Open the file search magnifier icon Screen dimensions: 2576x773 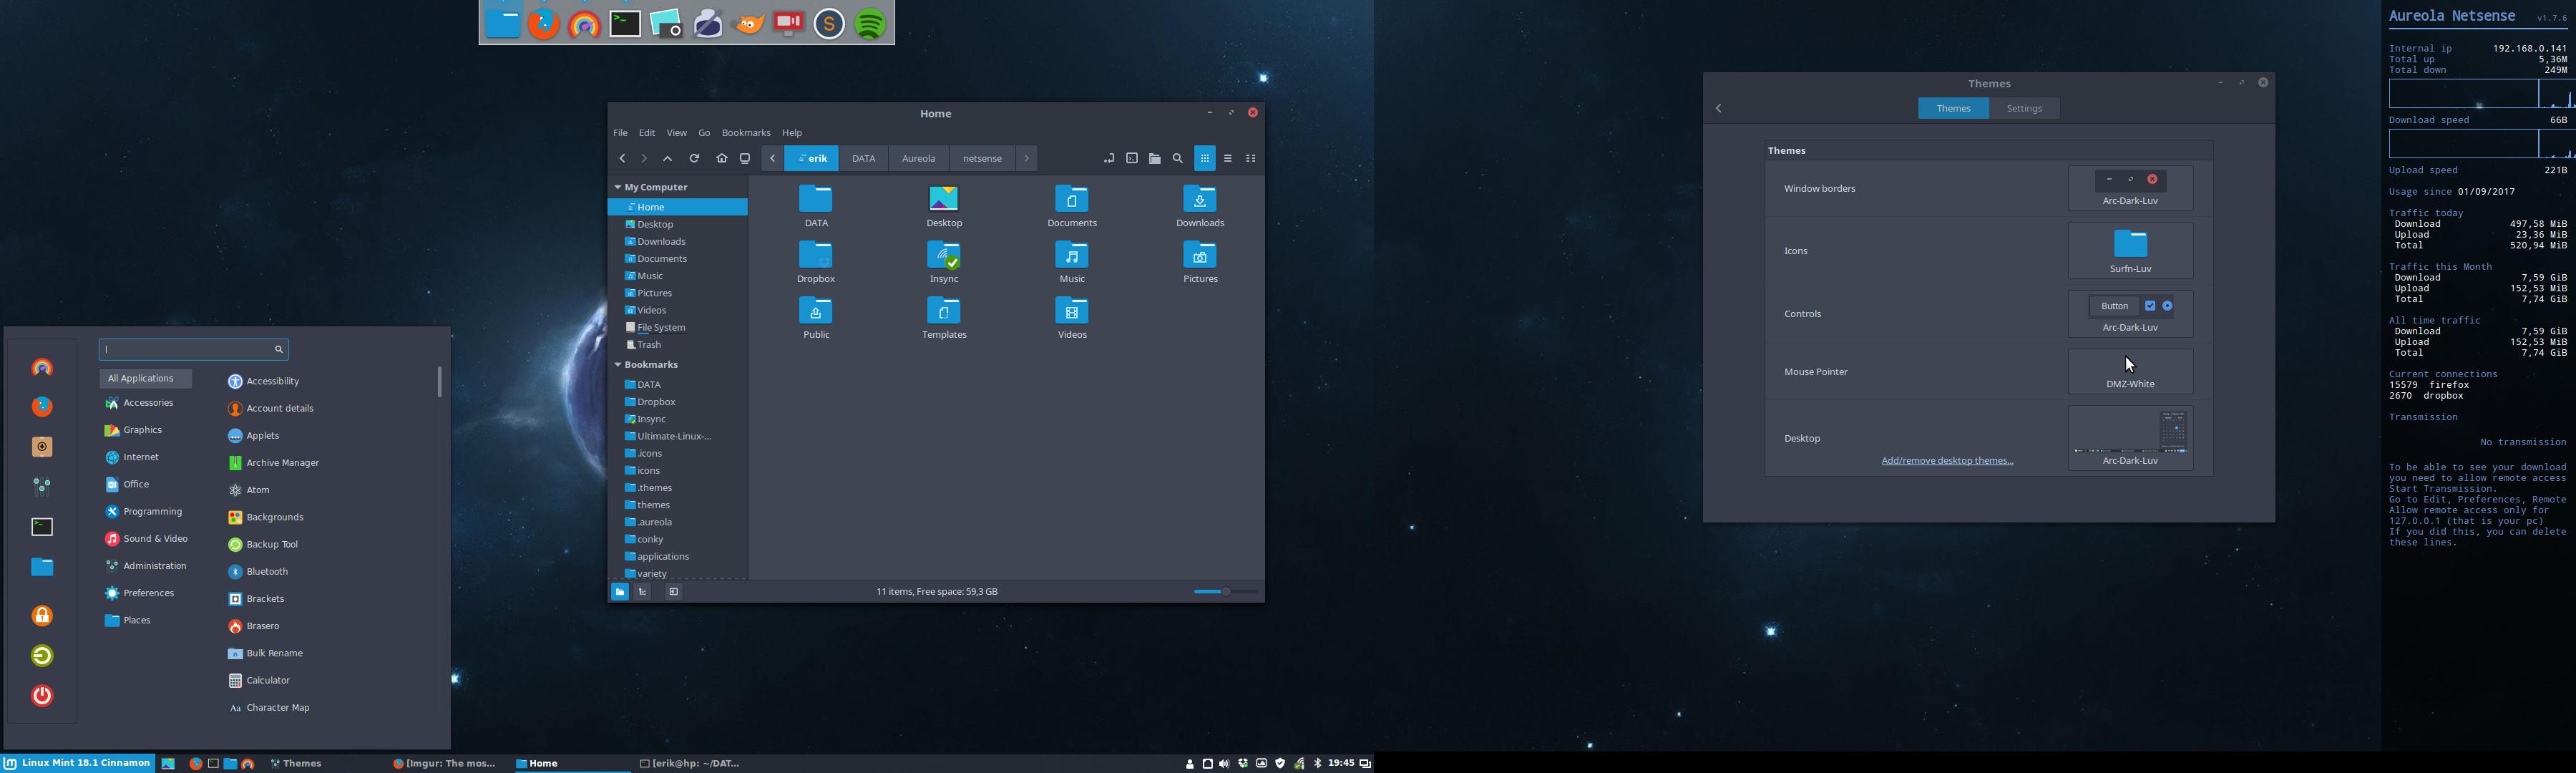point(1178,159)
